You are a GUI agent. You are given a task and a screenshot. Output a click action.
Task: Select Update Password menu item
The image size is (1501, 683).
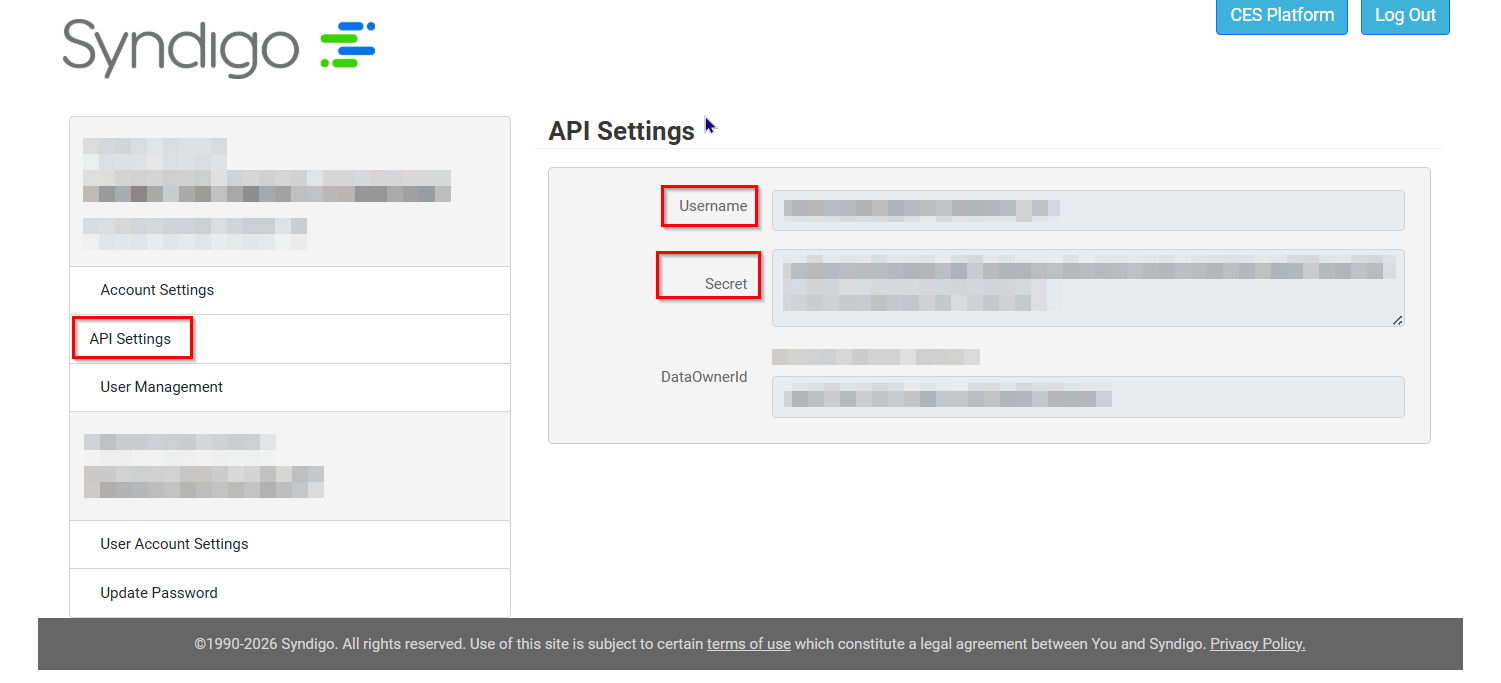point(290,593)
